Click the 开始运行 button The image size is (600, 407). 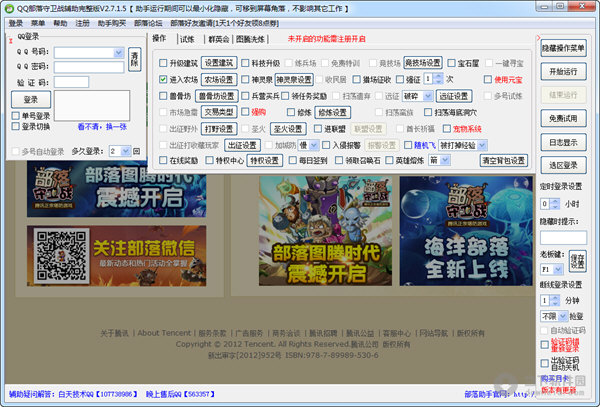click(x=563, y=72)
